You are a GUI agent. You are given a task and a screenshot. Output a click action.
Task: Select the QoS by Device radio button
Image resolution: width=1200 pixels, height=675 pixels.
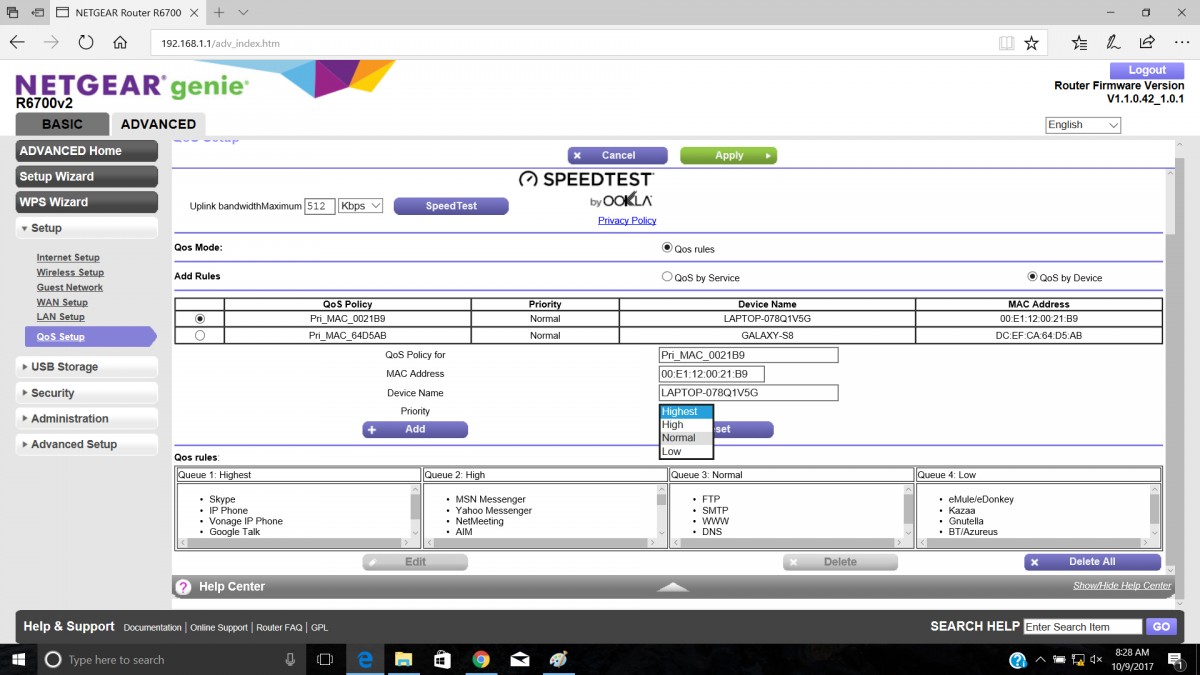coord(1033,277)
